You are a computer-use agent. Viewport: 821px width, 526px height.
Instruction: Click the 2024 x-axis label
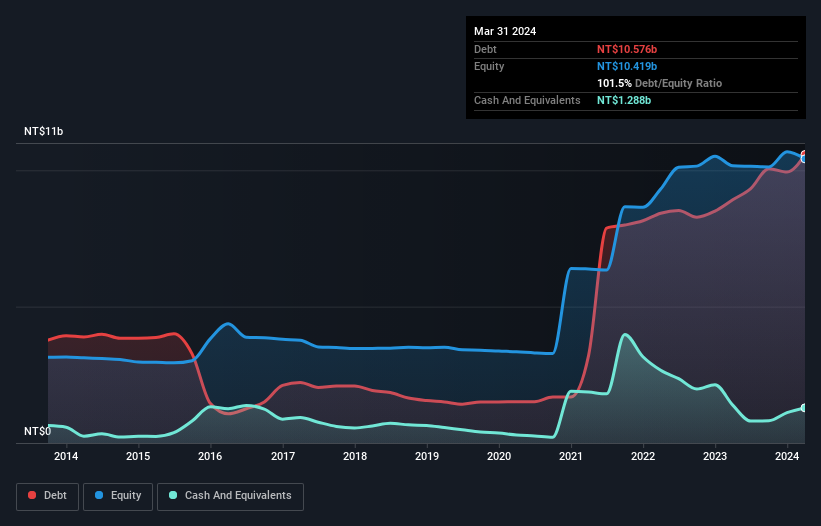787,456
